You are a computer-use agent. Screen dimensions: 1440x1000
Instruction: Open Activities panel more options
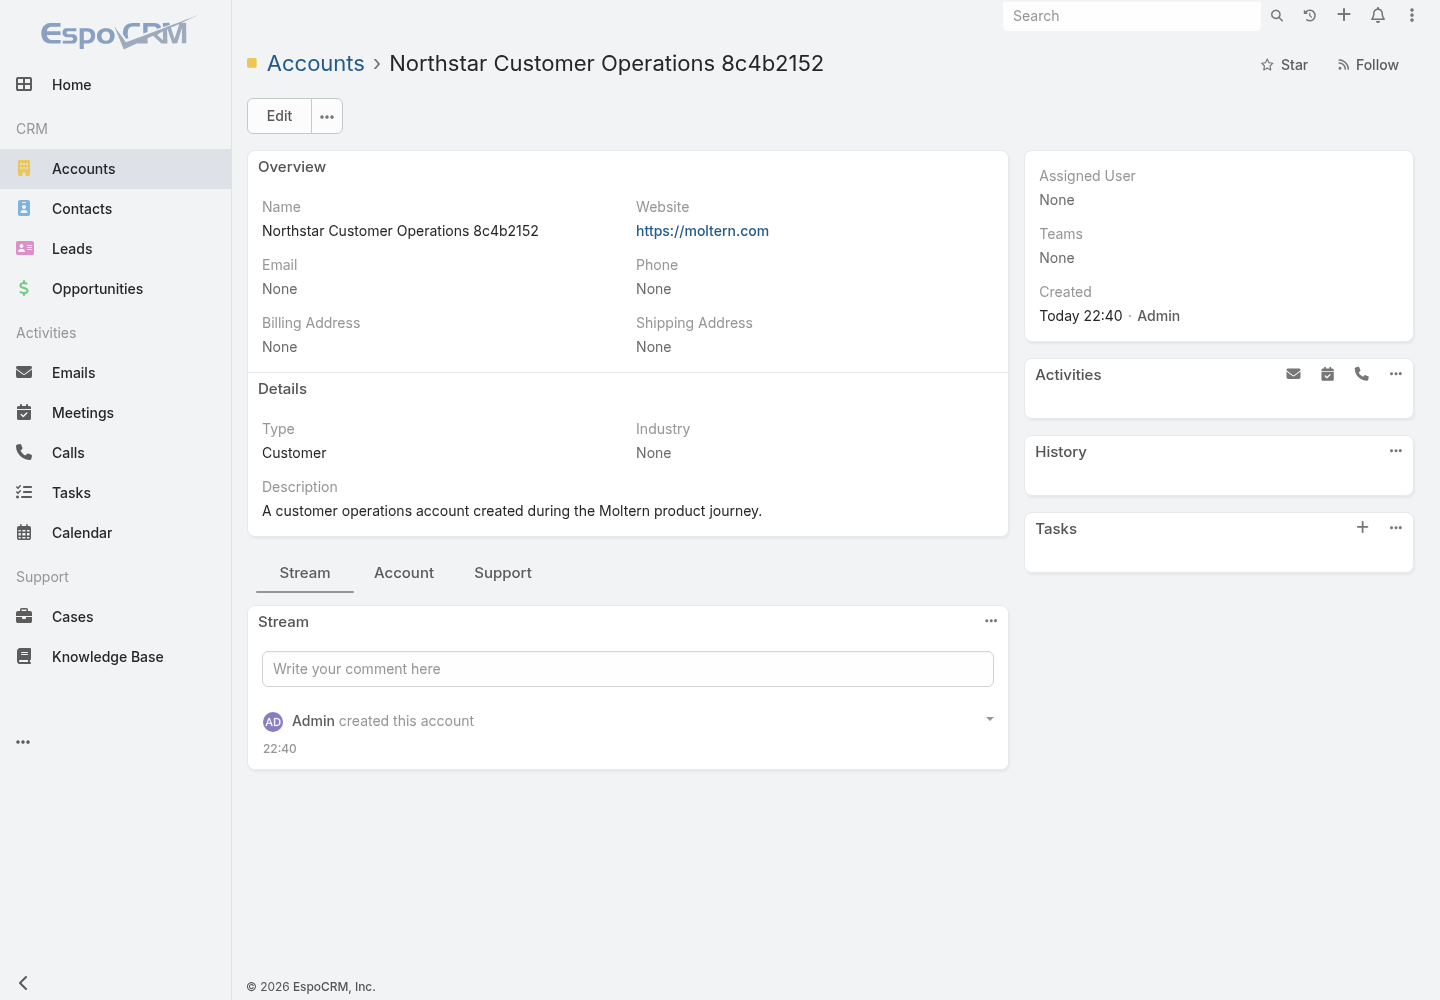point(1396,374)
